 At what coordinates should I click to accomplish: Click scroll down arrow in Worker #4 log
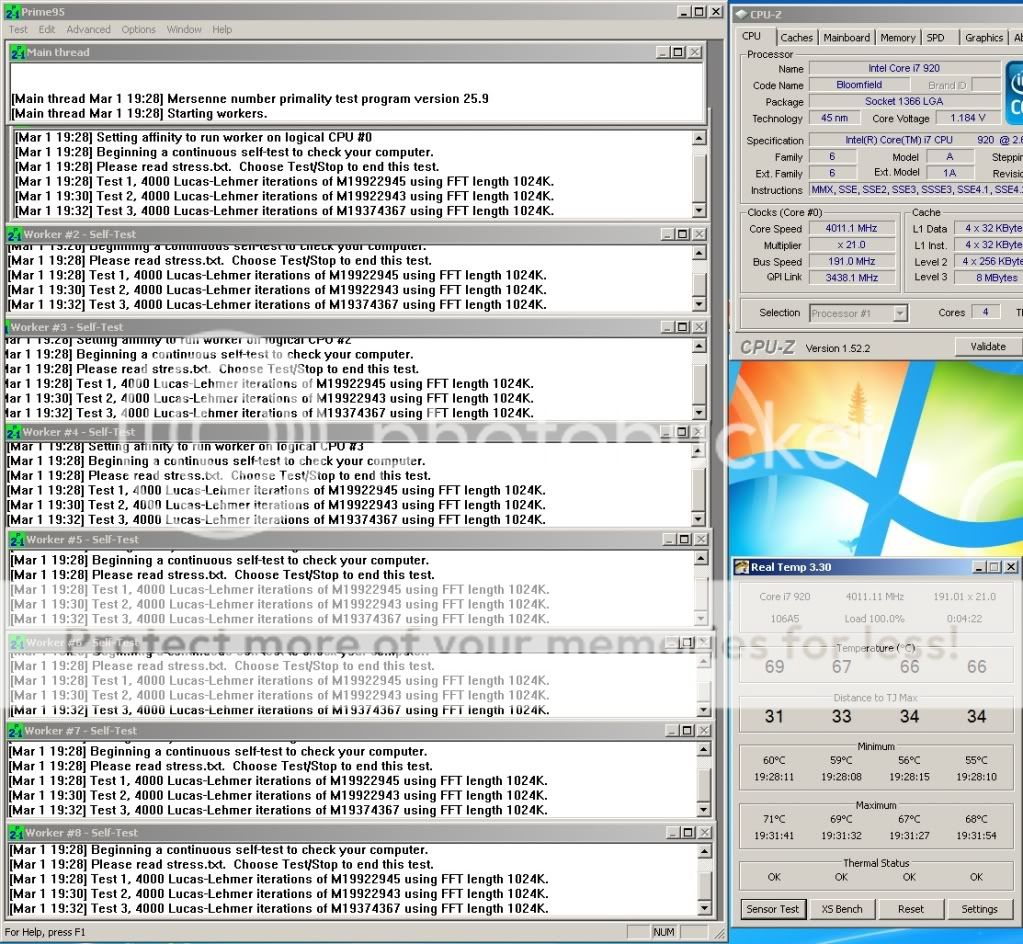(x=698, y=519)
